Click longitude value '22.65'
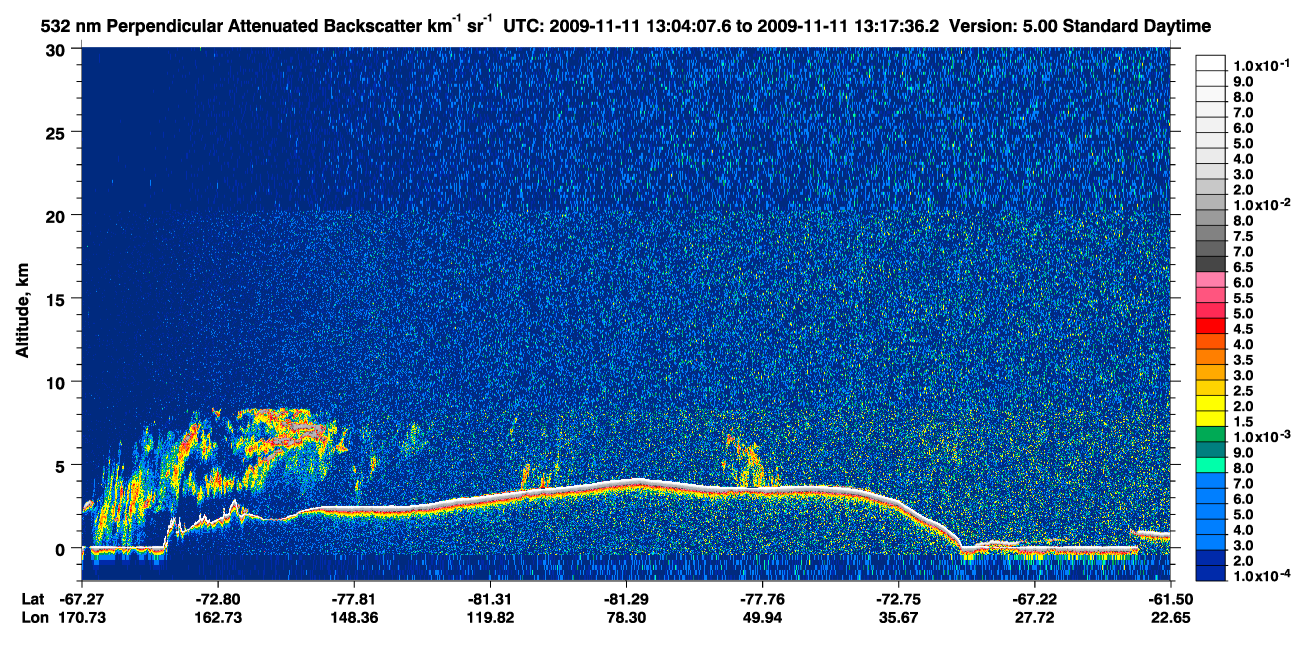 pos(1170,618)
